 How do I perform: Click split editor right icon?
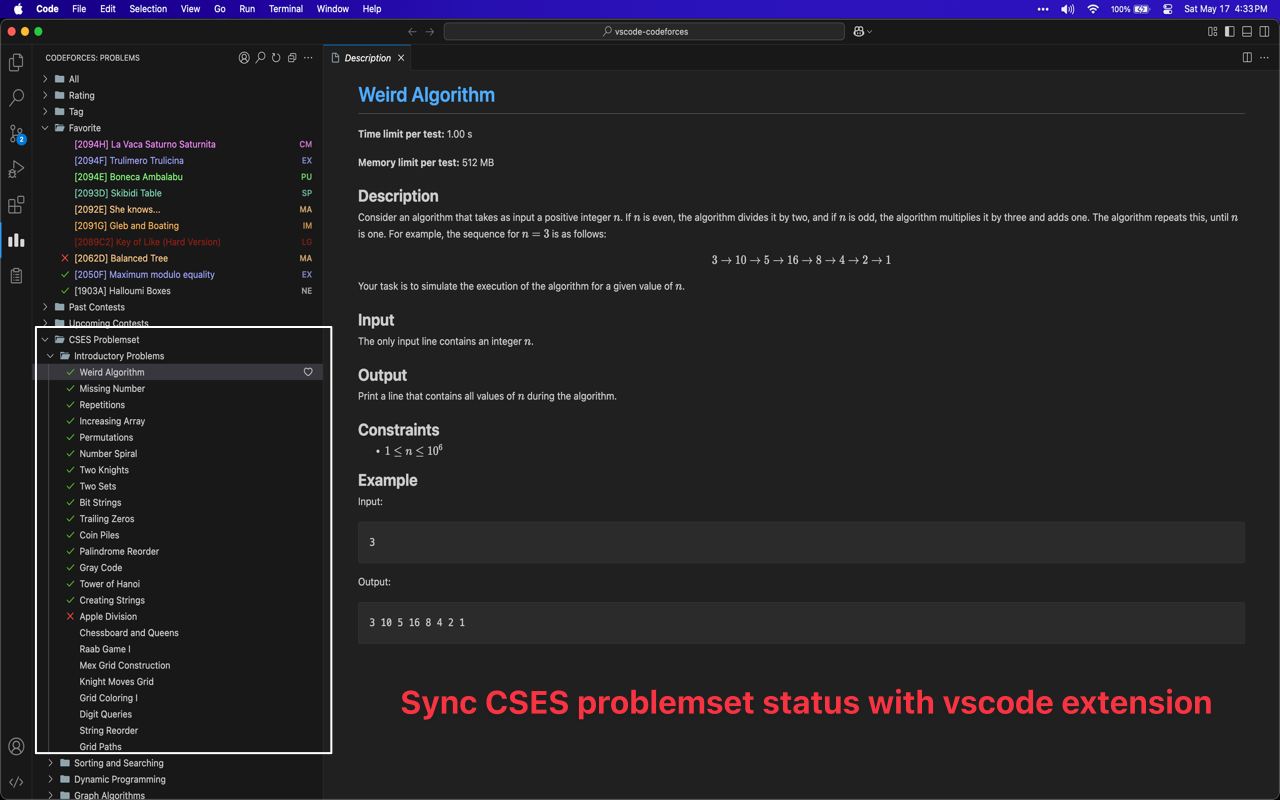pos(1247,58)
